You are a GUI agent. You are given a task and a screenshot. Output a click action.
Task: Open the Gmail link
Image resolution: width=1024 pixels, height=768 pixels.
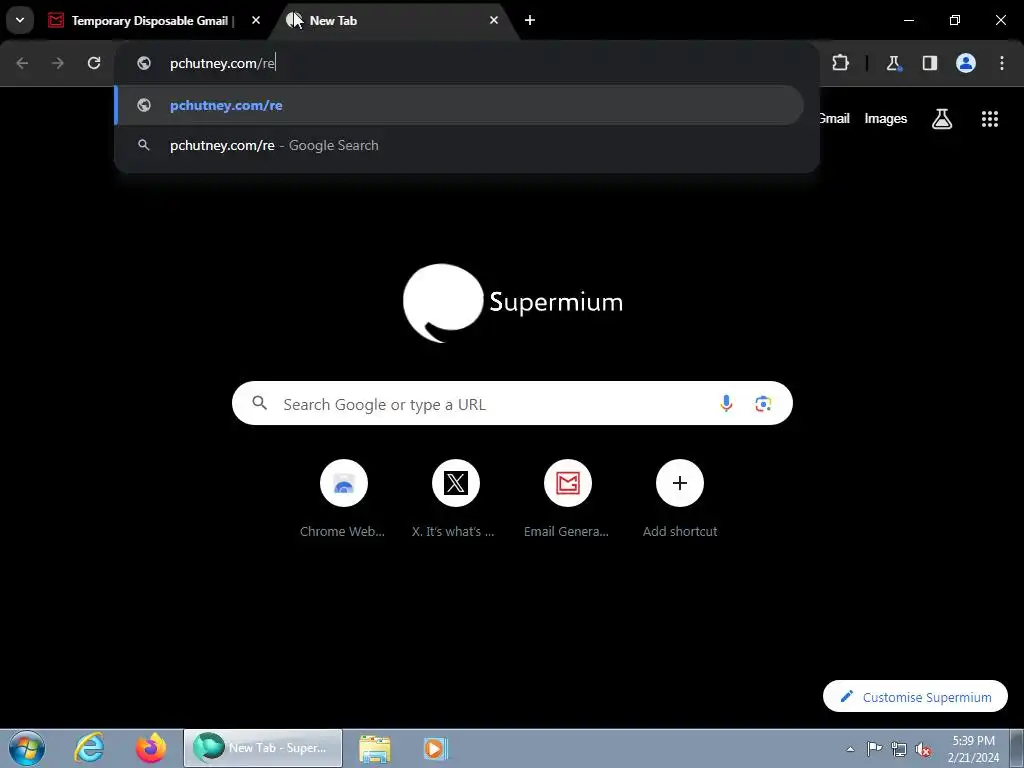tap(834, 119)
